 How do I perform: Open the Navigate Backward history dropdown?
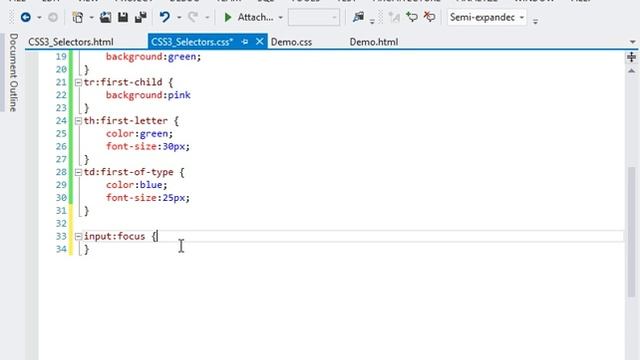(x=39, y=18)
